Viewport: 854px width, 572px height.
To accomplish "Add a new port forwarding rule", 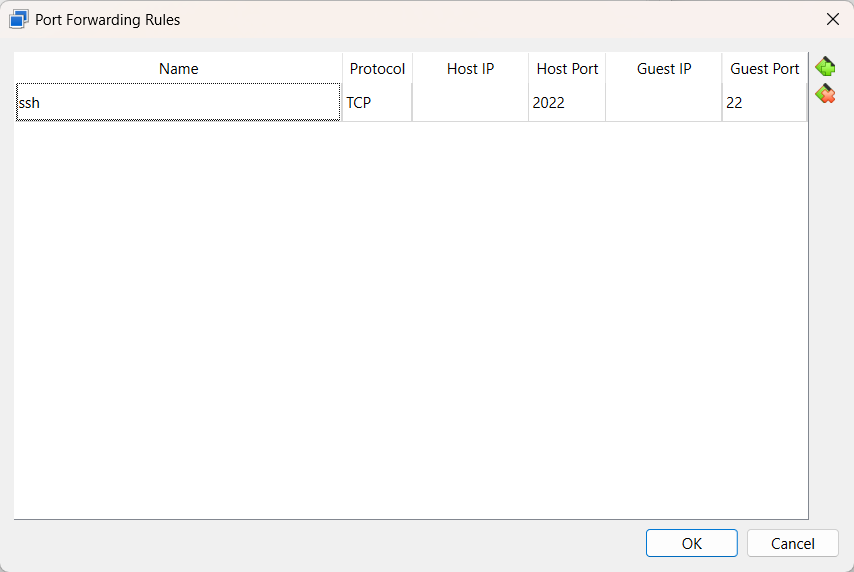I will 825,67.
